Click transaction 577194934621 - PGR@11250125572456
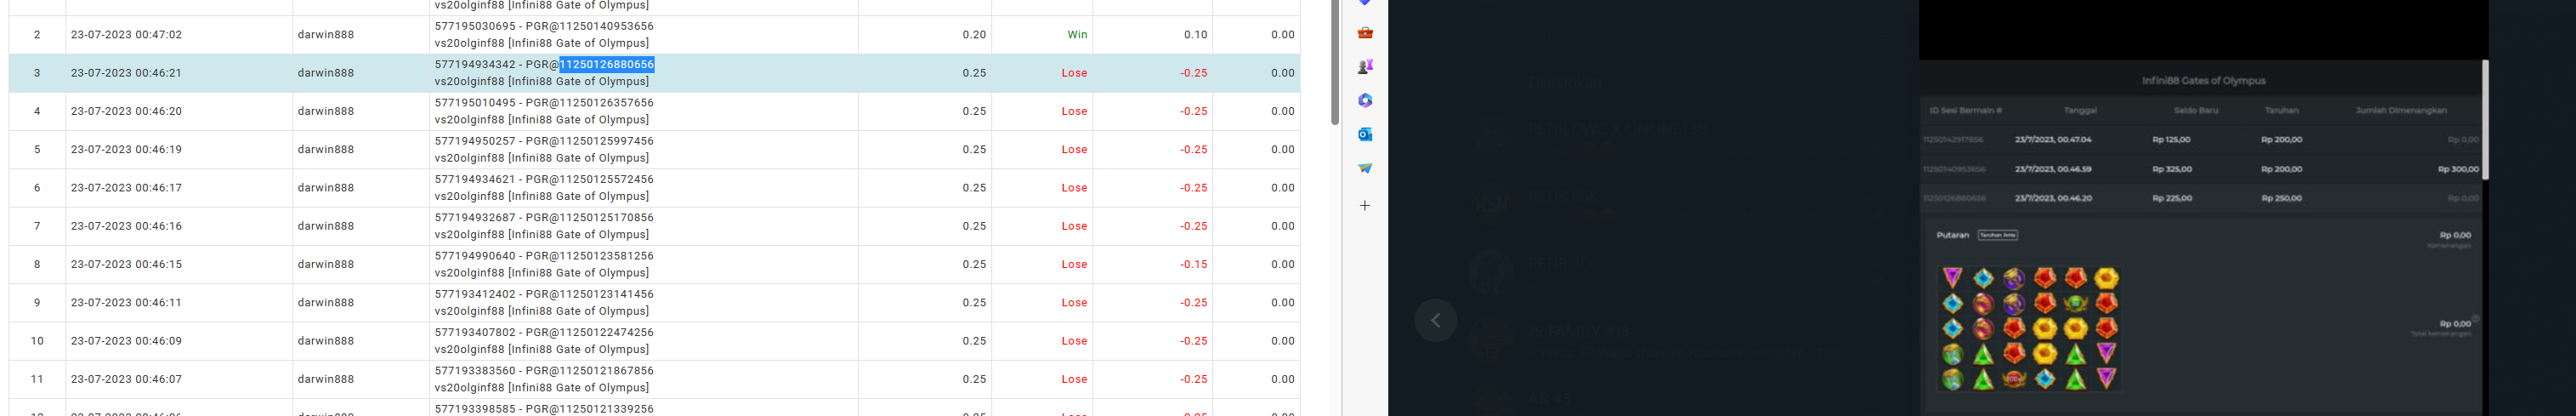 [544, 179]
